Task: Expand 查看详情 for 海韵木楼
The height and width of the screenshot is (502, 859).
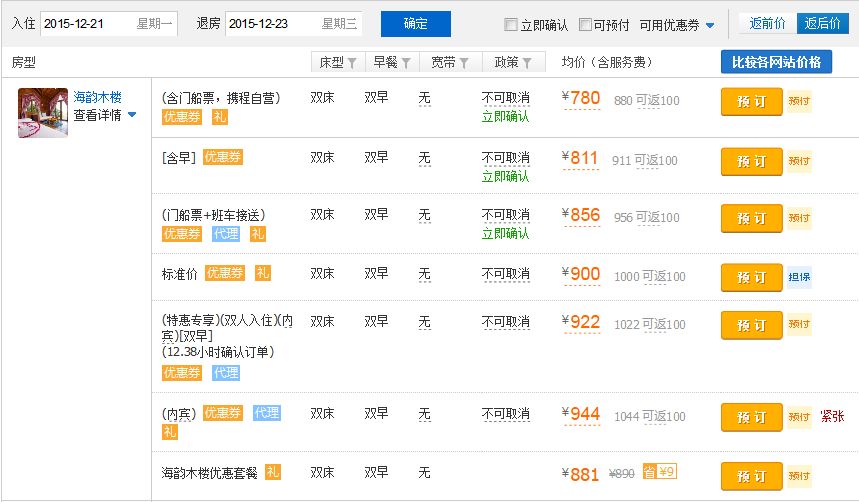Action: 104,115
